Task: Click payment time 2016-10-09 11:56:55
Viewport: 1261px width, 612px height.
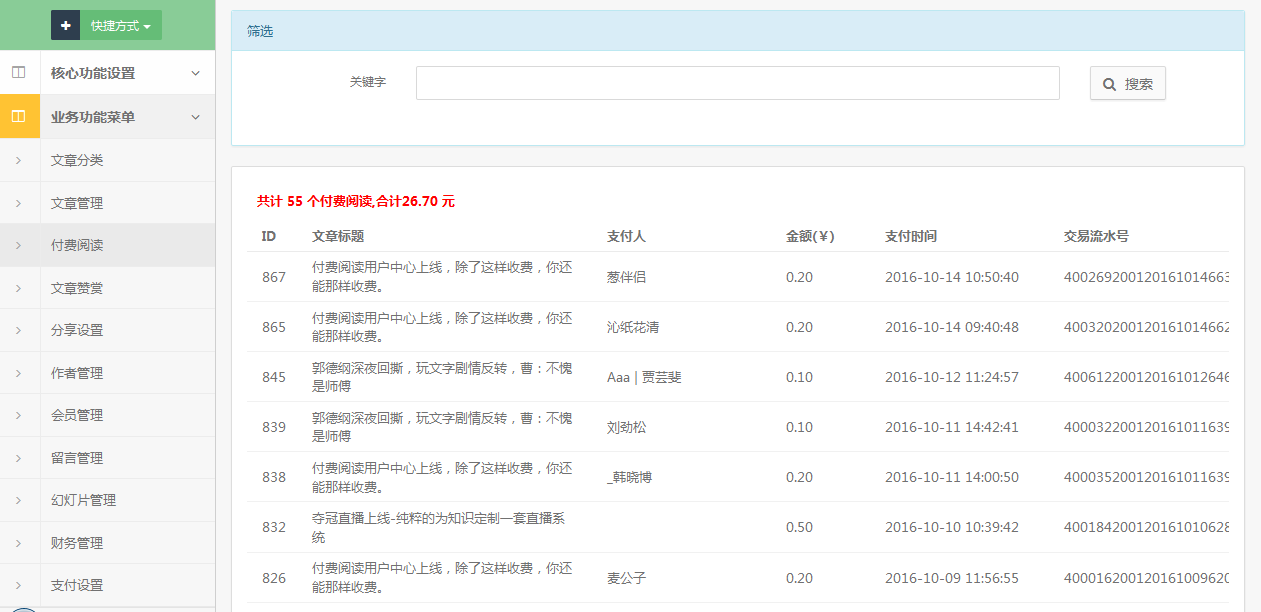Action: [952, 578]
